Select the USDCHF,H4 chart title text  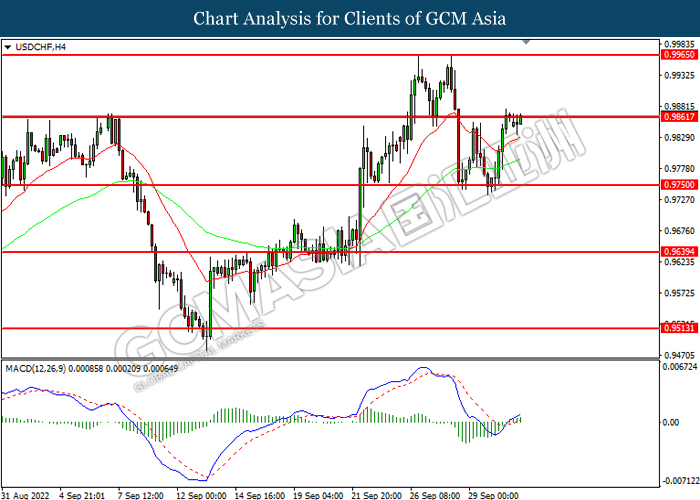(40, 47)
